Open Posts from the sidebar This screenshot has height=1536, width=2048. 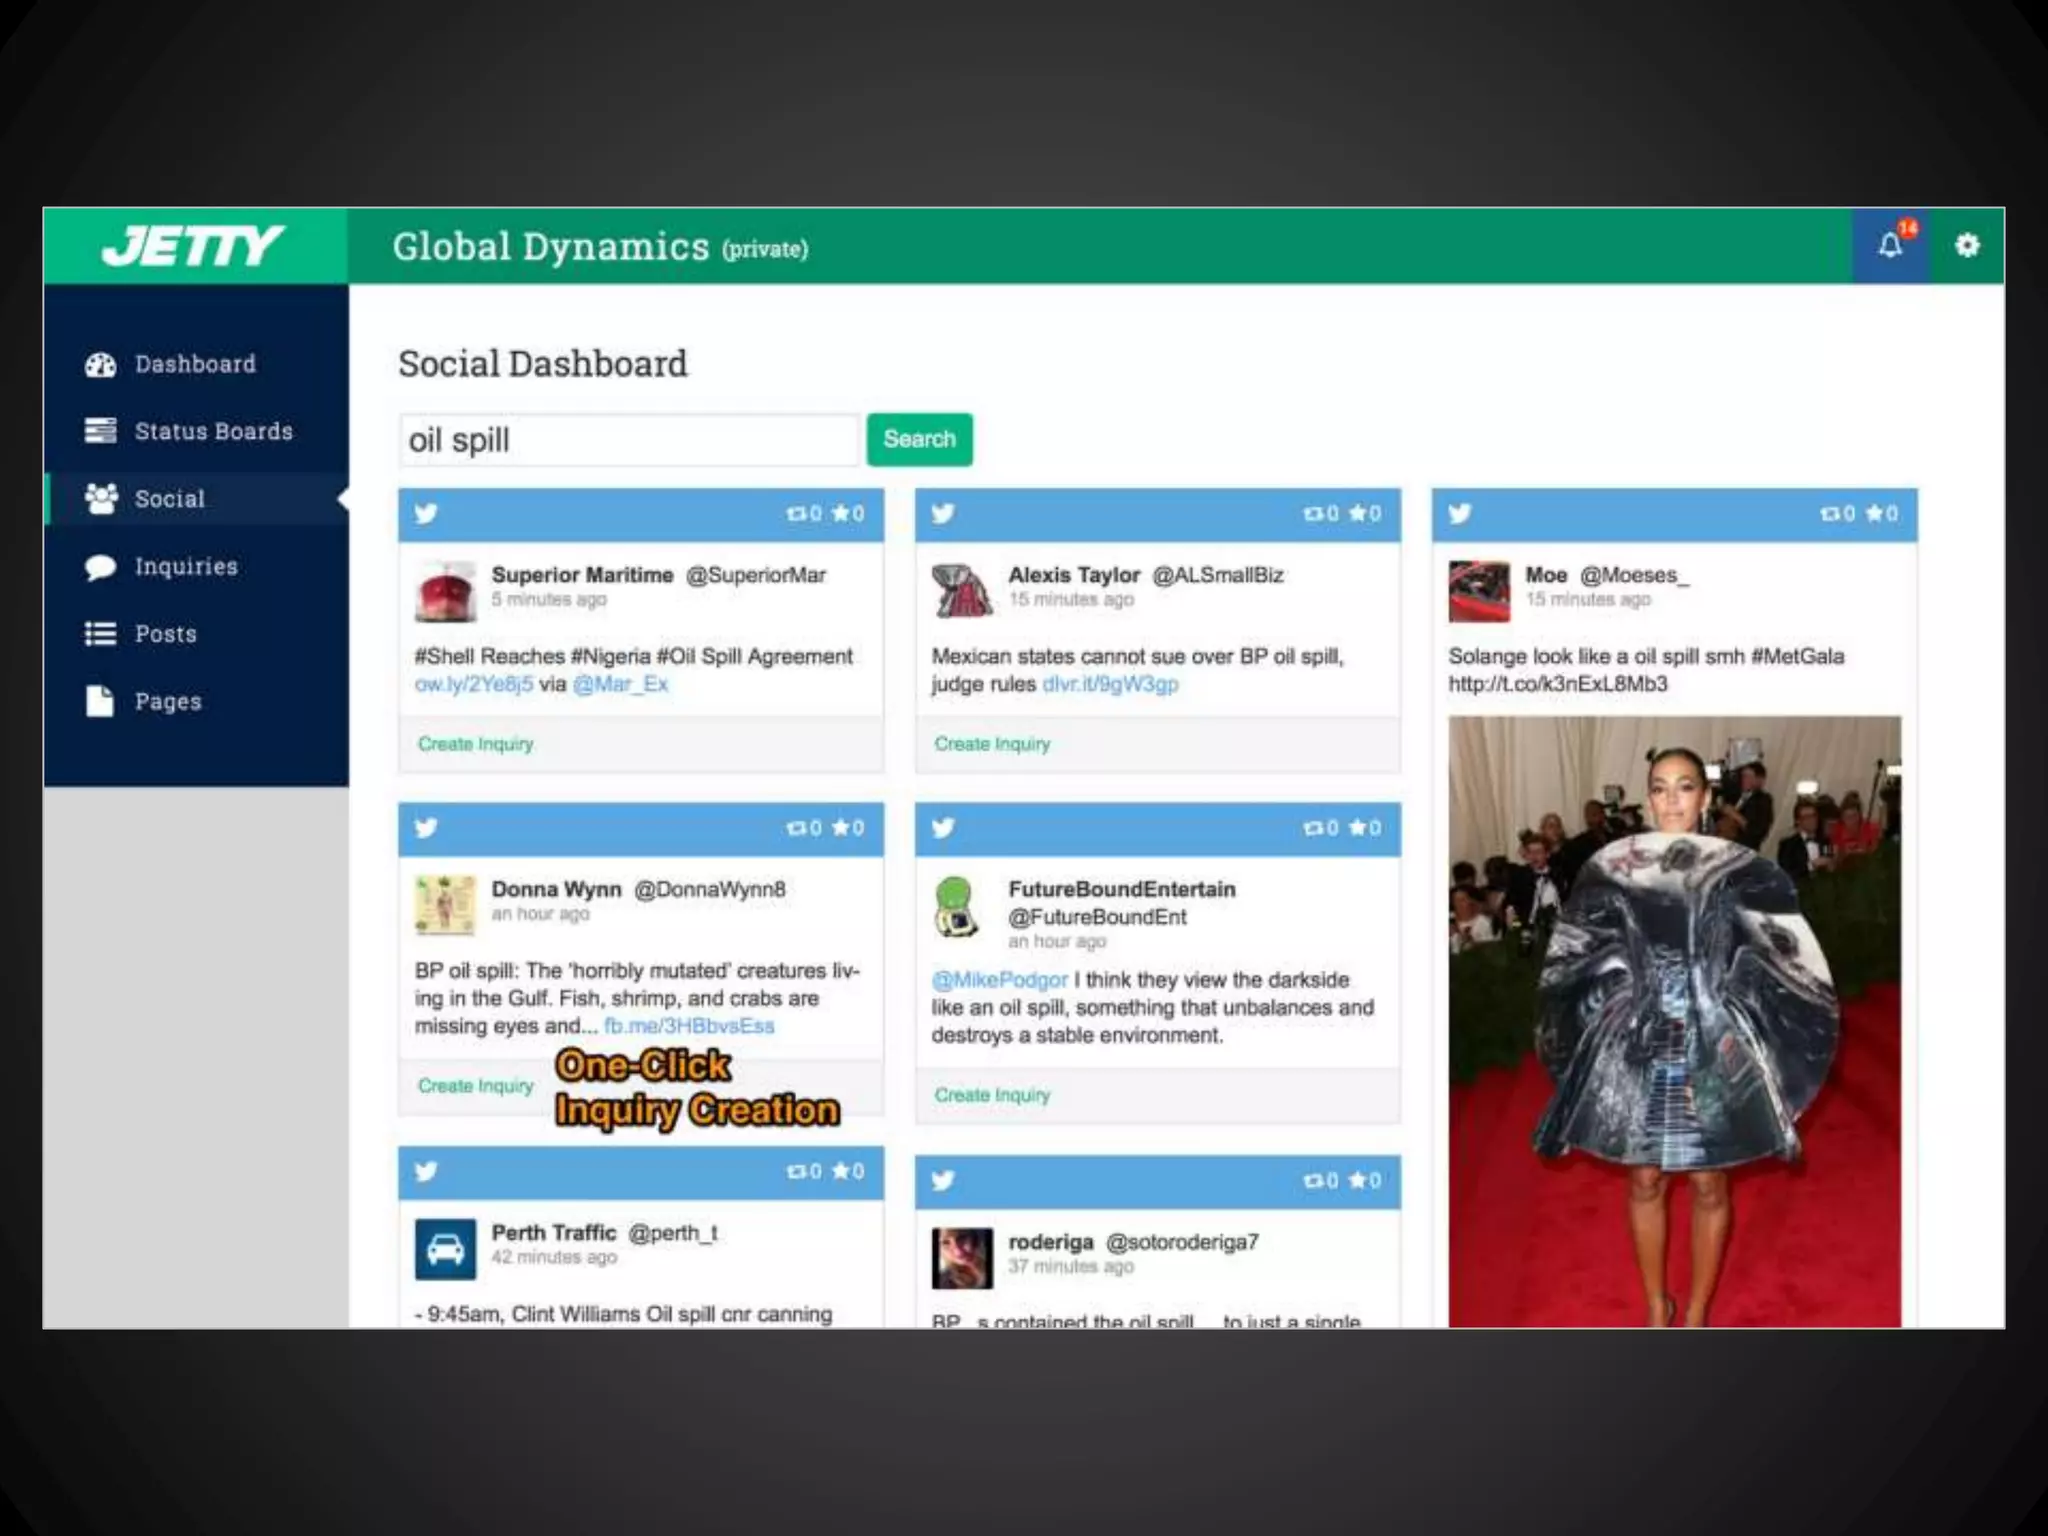coord(165,634)
